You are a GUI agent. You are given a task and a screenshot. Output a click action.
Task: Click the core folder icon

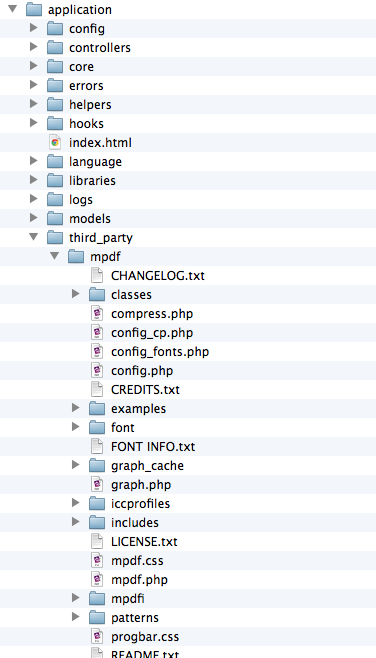click(x=55, y=66)
